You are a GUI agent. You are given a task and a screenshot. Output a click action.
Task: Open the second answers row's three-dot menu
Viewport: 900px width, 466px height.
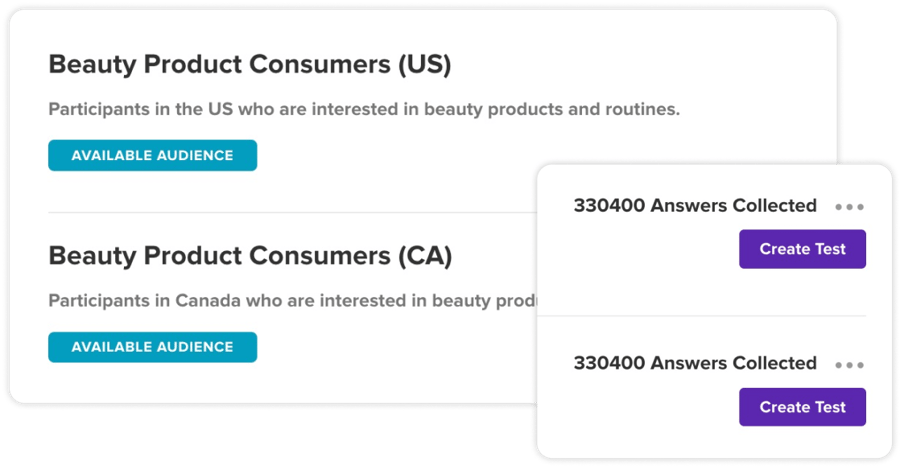point(849,365)
